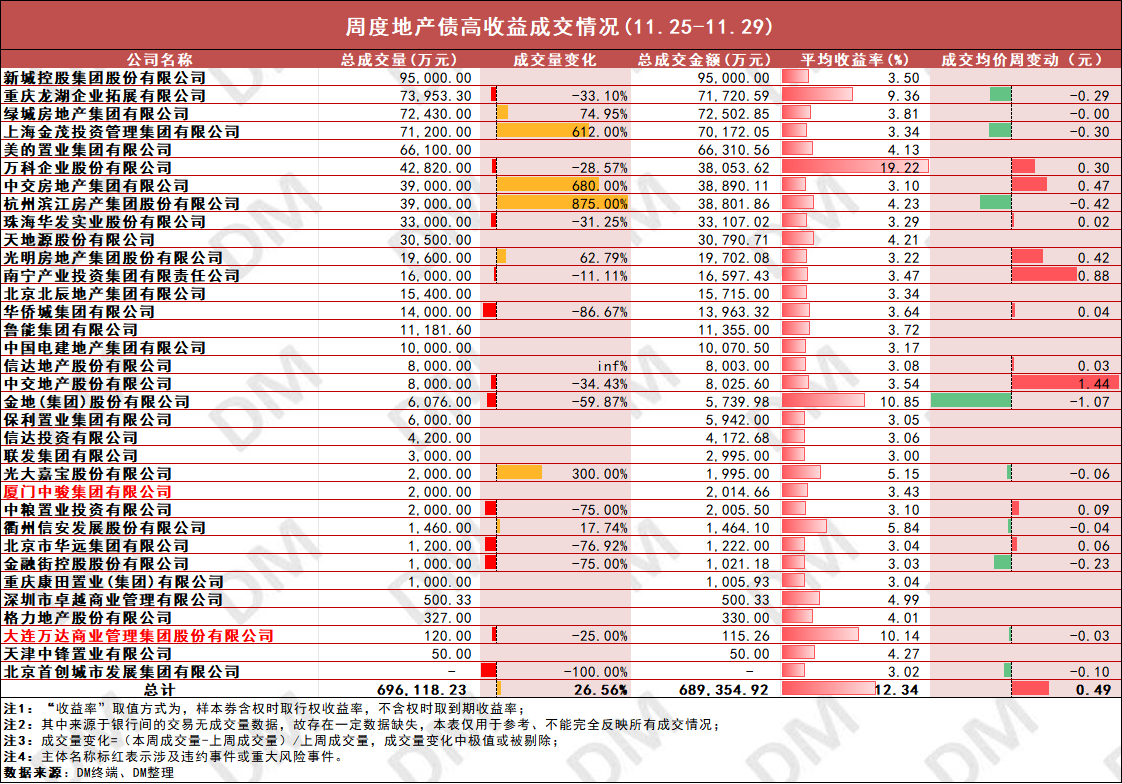Select total volume change 26.56%
Viewport: 1122px width, 784px height.
pos(600,690)
